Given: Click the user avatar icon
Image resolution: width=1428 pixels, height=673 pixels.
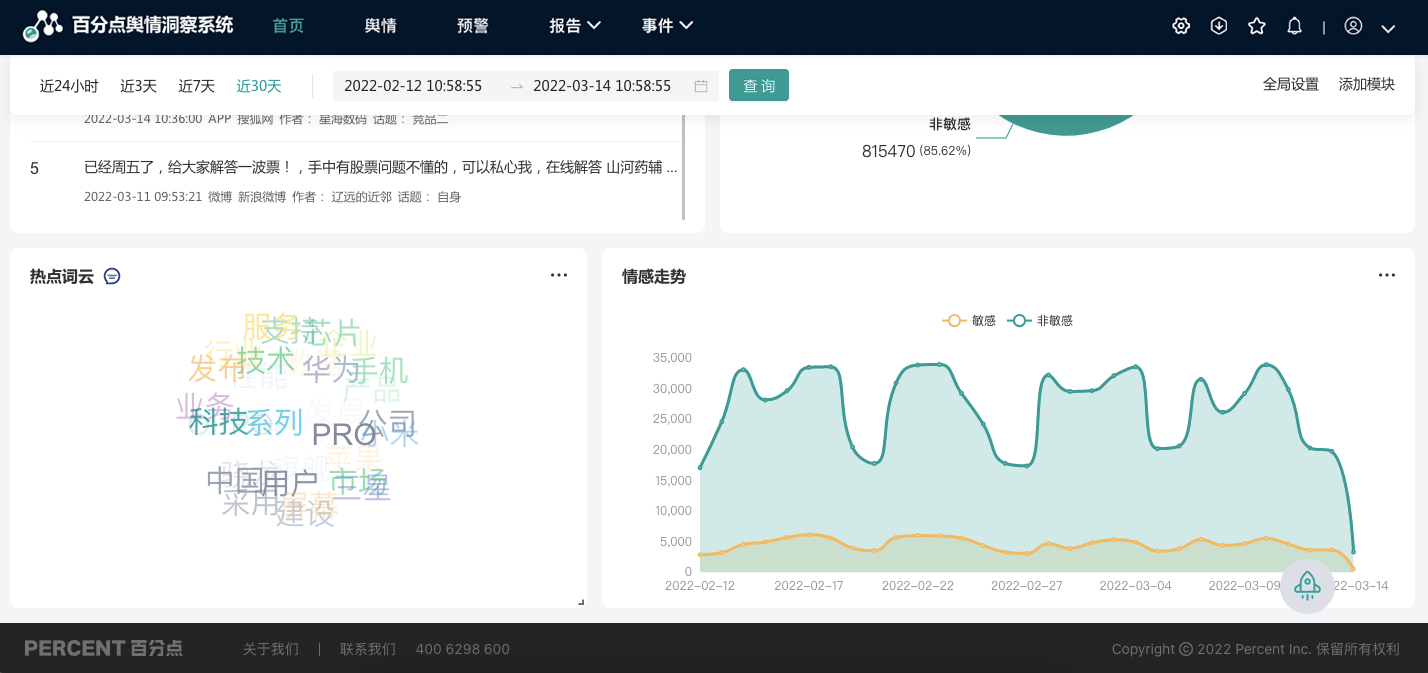Looking at the screenshot, I should (1353, 26).
